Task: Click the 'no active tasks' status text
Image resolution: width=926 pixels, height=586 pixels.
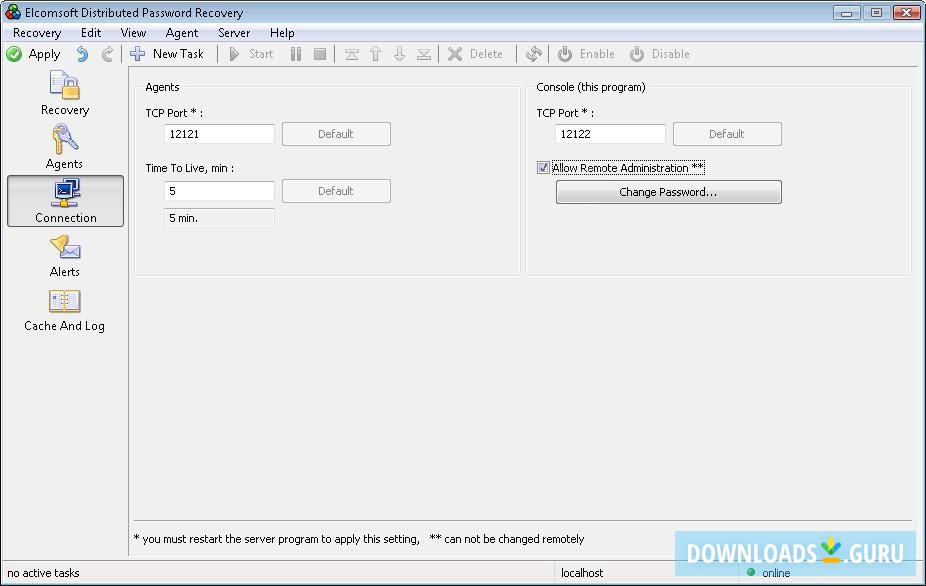Action: point(43,573)
